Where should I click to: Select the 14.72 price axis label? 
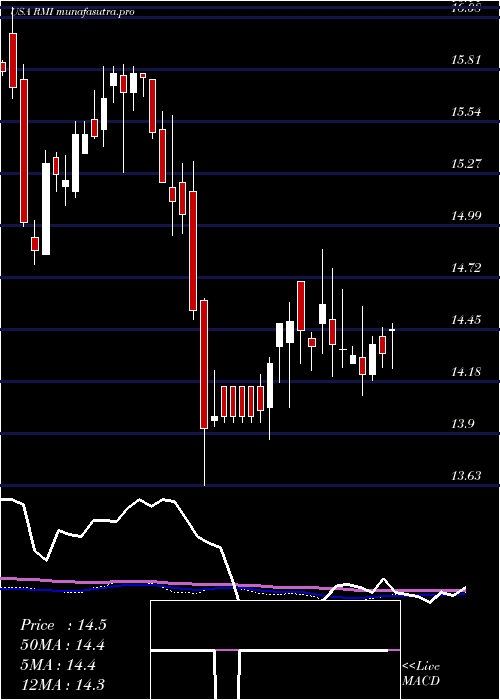click(x=466, y=268)
